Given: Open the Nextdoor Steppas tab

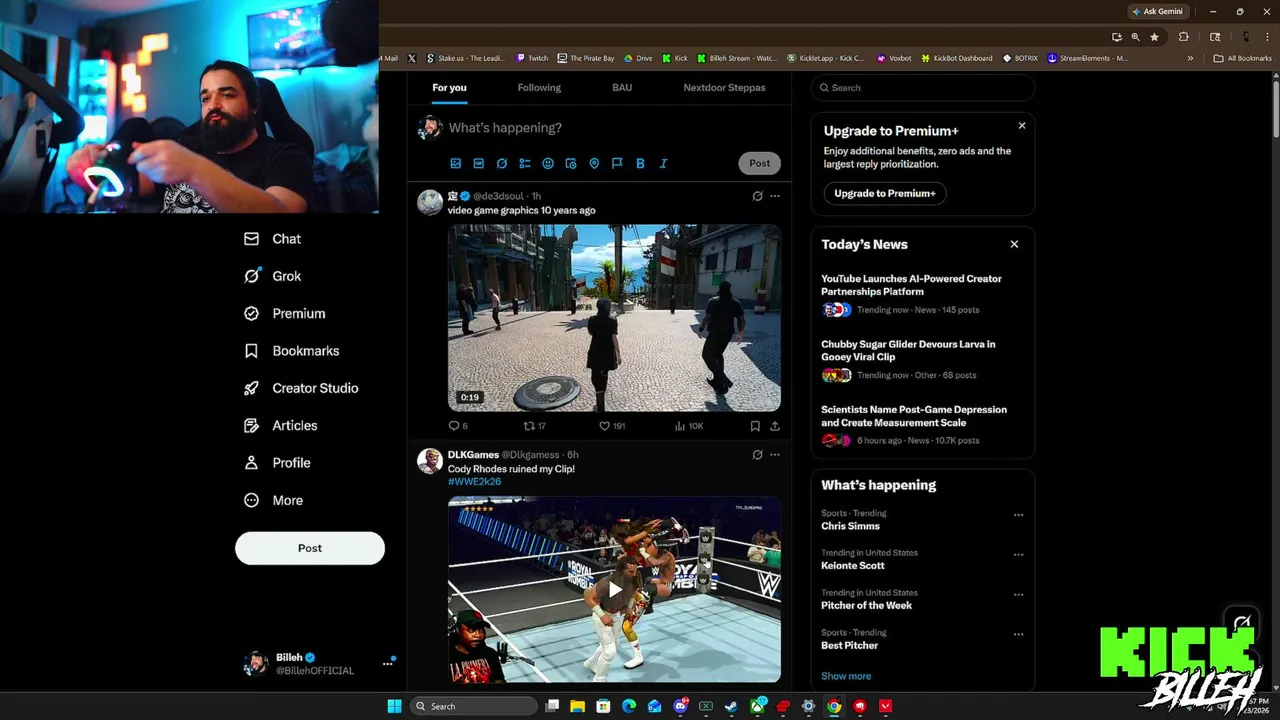Looking at the screenshot, I should 724,88.
